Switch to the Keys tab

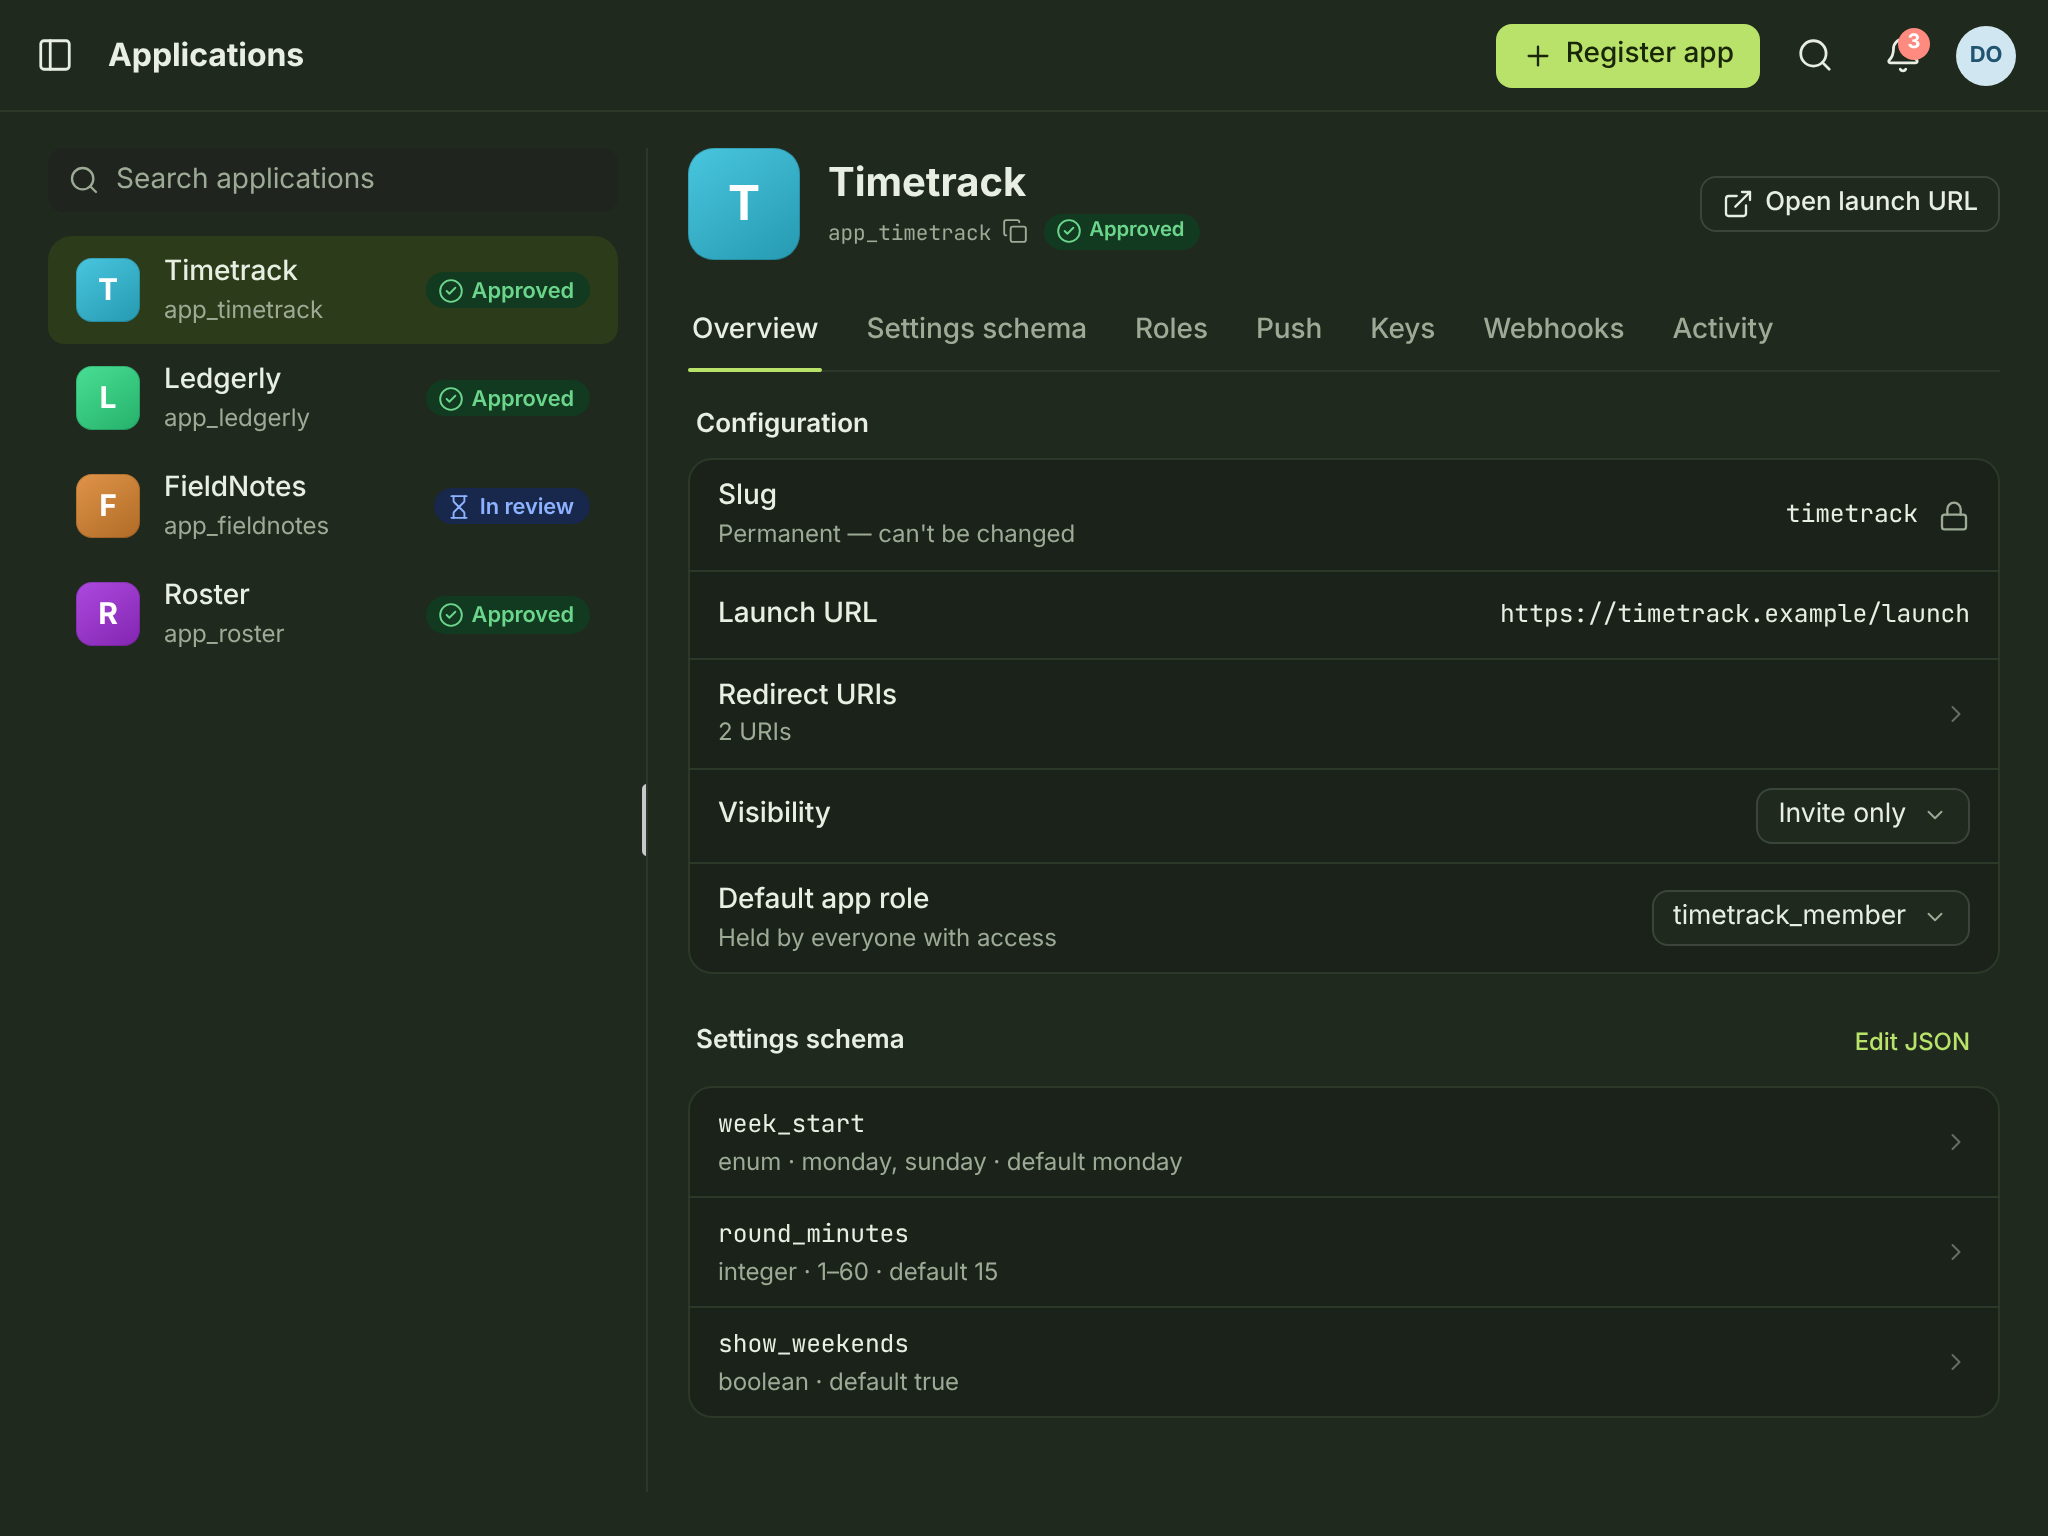click(1402, 329)
